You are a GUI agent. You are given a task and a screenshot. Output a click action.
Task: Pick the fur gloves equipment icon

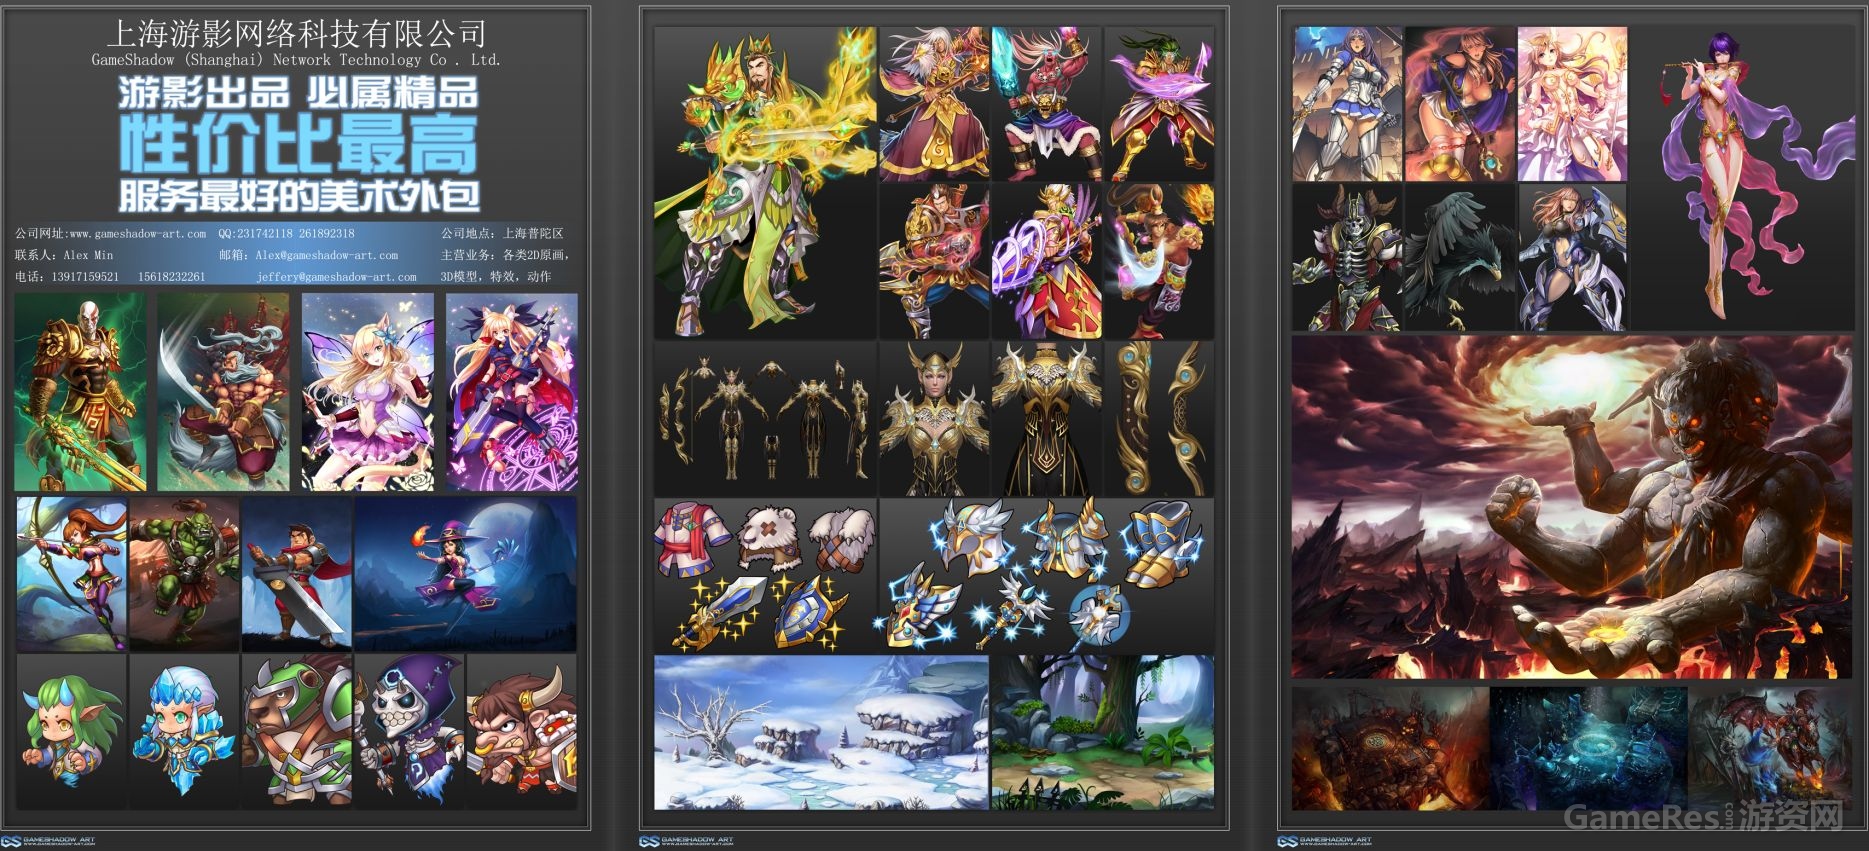pyautogui.click(x=840, y=538)
